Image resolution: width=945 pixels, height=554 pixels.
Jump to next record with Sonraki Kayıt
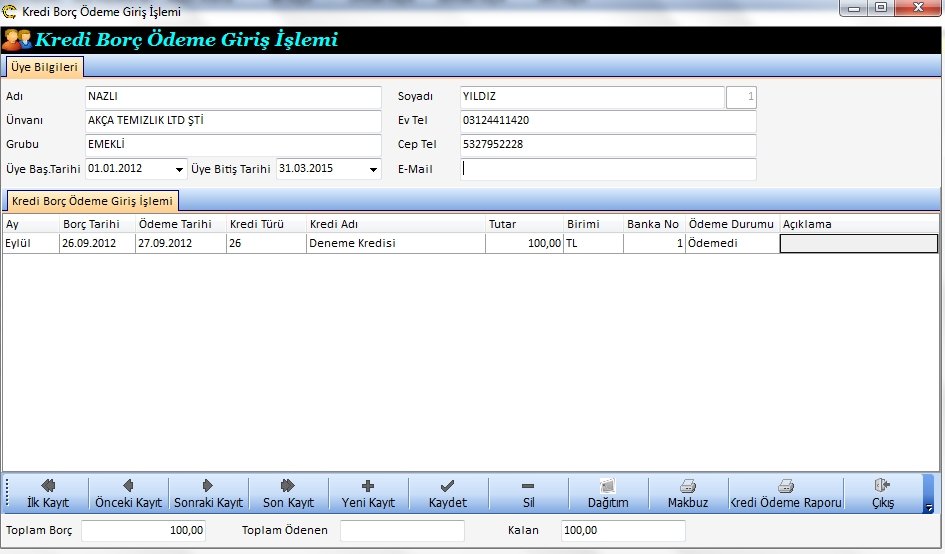tap(208, 493)
